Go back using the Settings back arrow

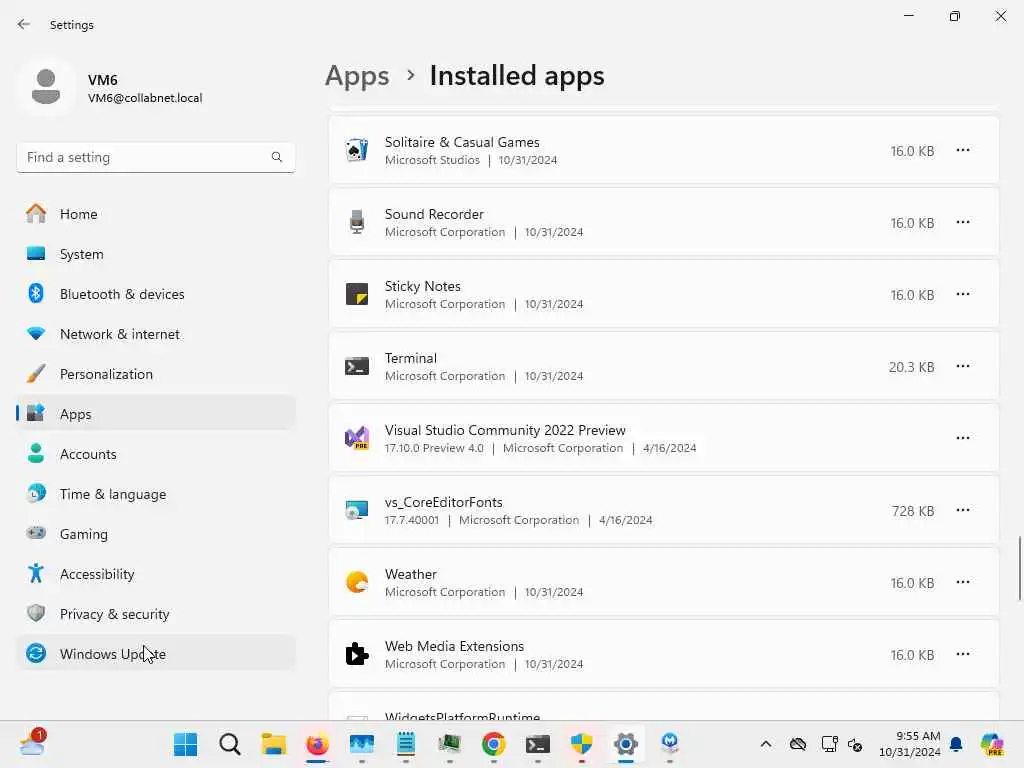[x=24, y=24]
